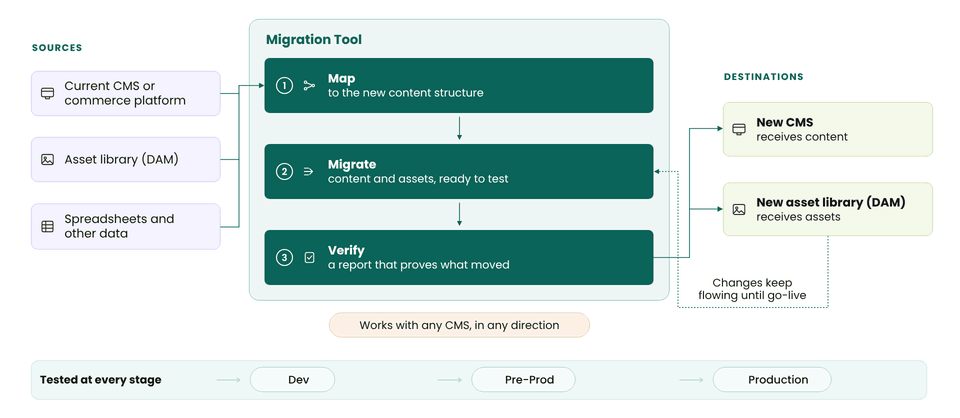Click the Works with any CMS badge
Screen dimensions: 960x418
tap(459, 325)
